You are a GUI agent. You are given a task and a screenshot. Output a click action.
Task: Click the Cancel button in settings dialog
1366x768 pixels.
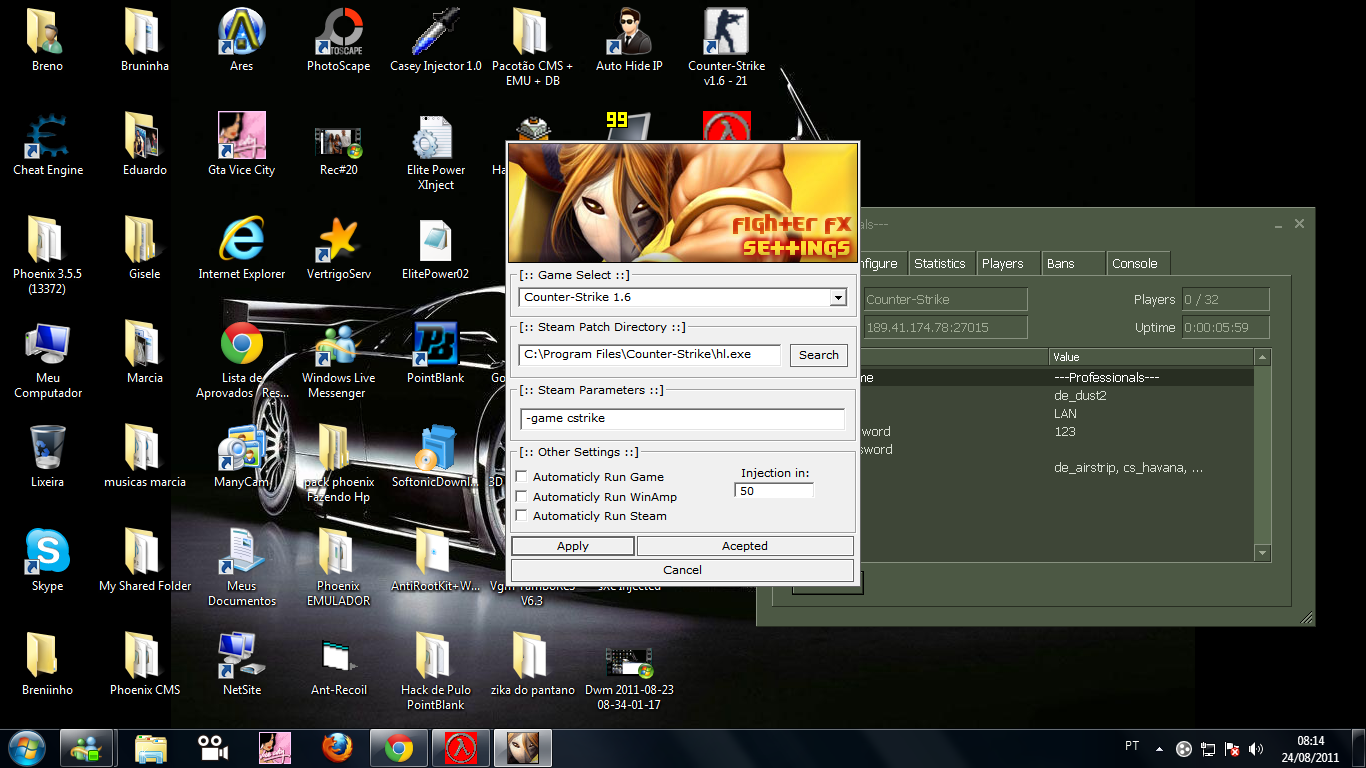point(682,570)
